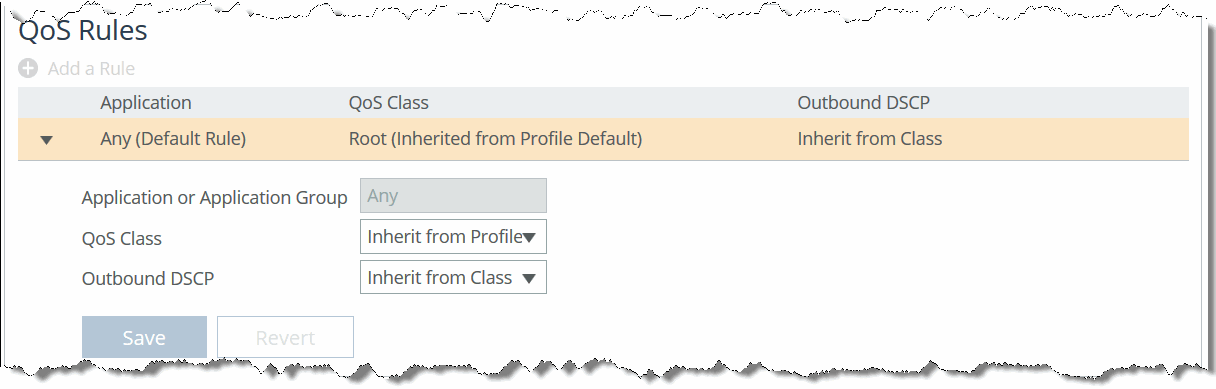This screenshot has height=389, width=1216.
Task: Click the QoS Class form field label
Action: pos(122,239)
